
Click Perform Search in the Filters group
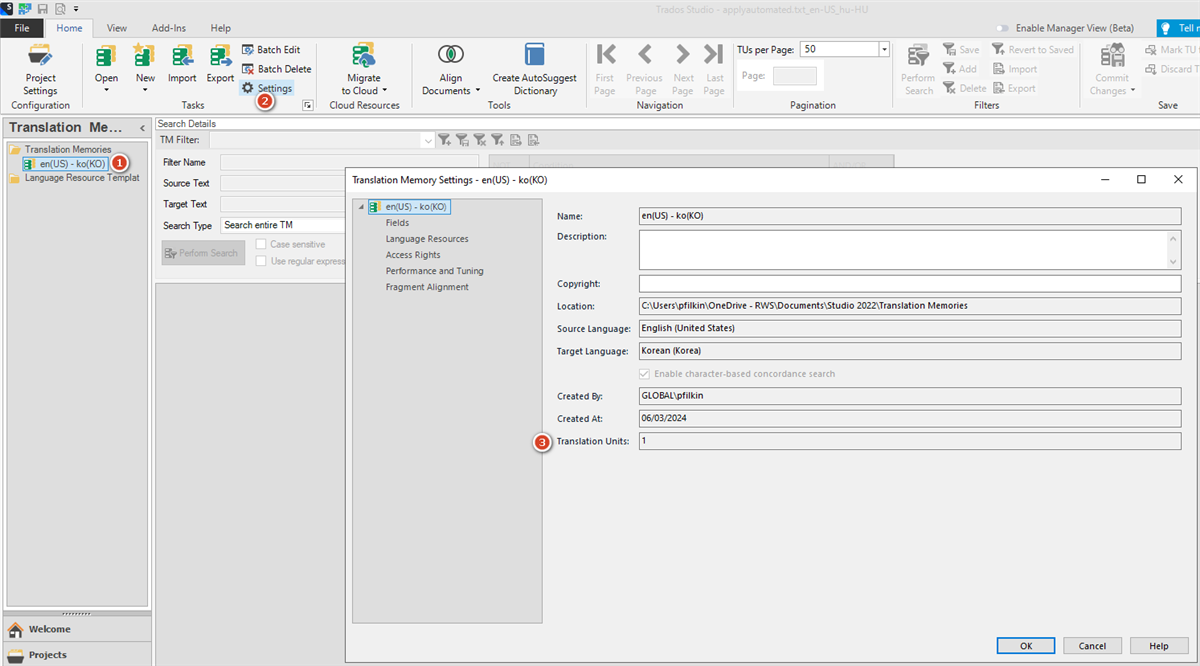click(x=918, y=69)
